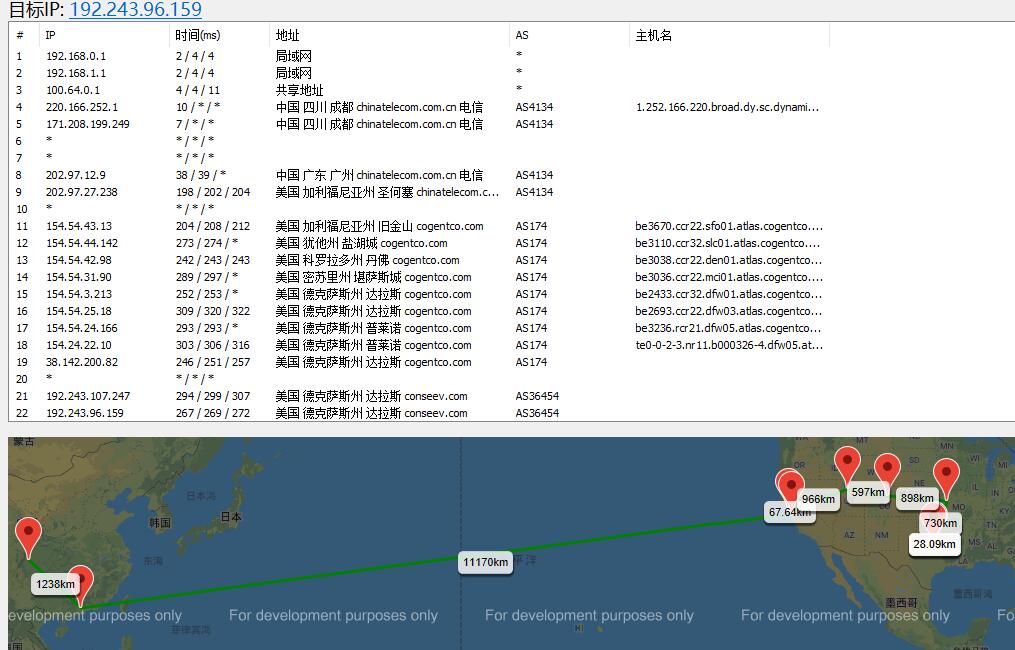Select the row with IP 202.97.12.9
The image size is (1015, 650).
[421, 175]
